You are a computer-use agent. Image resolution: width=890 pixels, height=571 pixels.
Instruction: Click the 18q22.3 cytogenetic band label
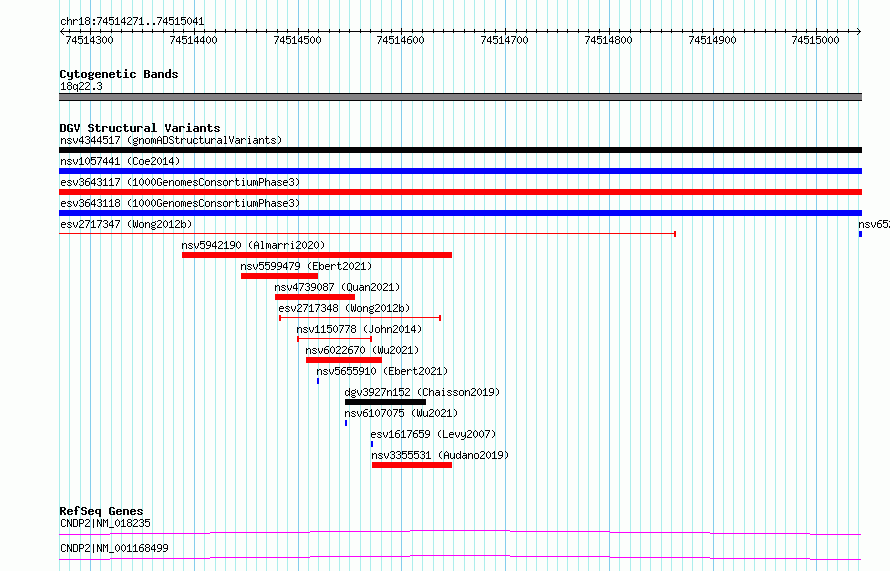pos(81,86)
